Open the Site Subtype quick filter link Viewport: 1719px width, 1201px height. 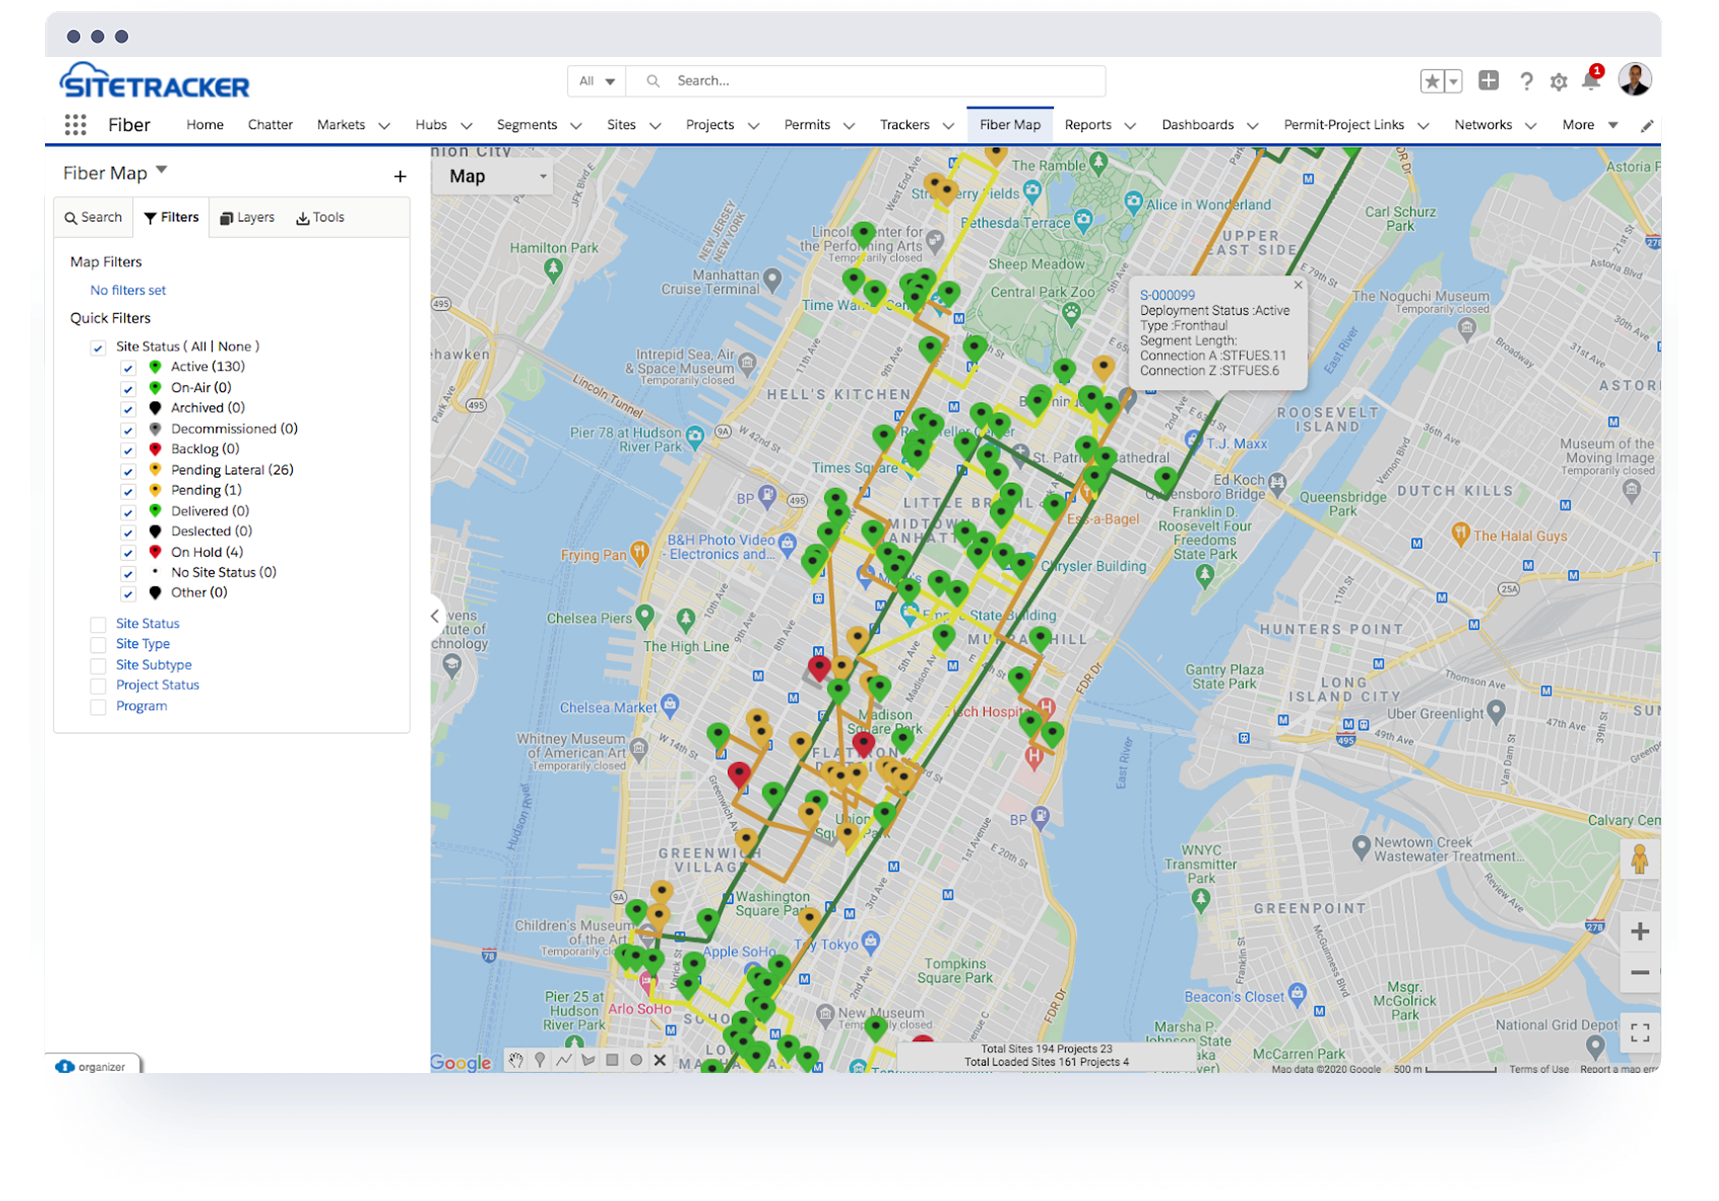click(x=153, y=665)
